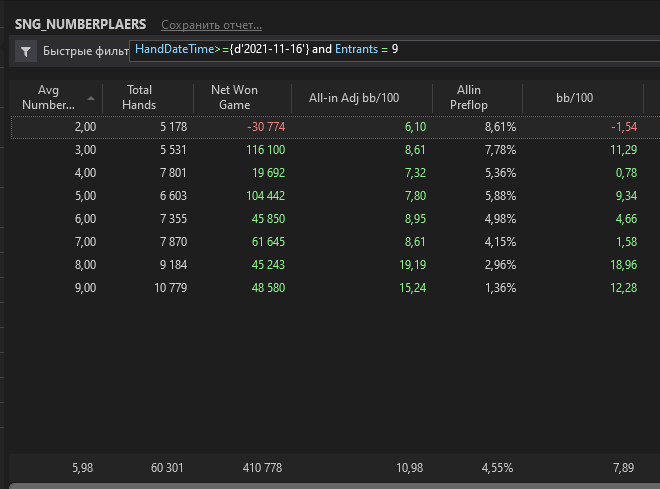The width and height of the screenshot is (660, 489).
Task: Select the row with 116 100 net won
Action: (335, 150)
